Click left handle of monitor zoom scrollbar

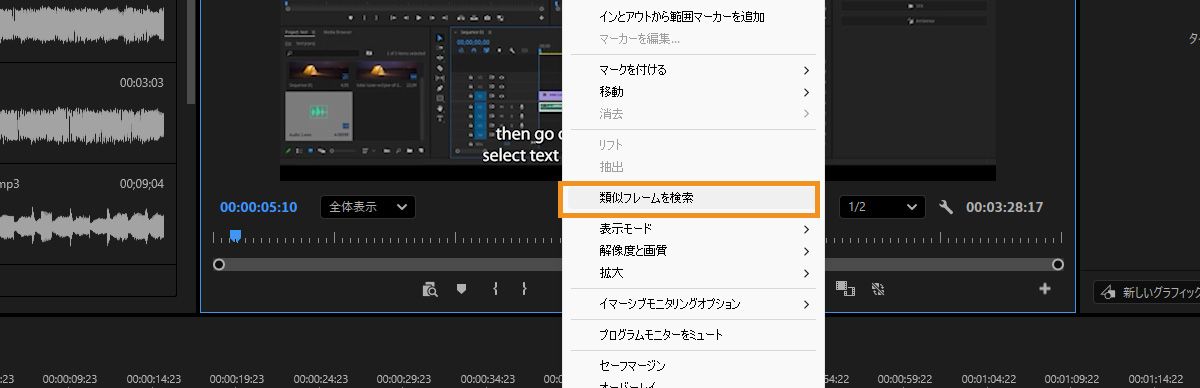click(219, 264)
